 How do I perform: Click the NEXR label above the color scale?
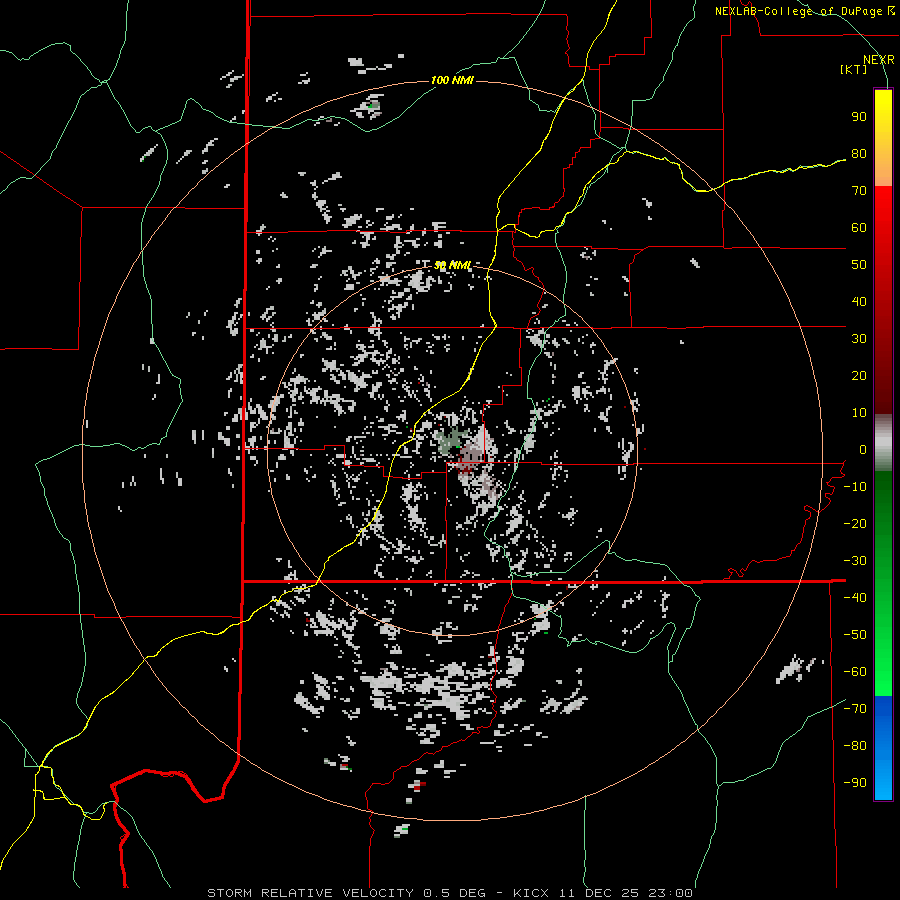tap(878, 60)
